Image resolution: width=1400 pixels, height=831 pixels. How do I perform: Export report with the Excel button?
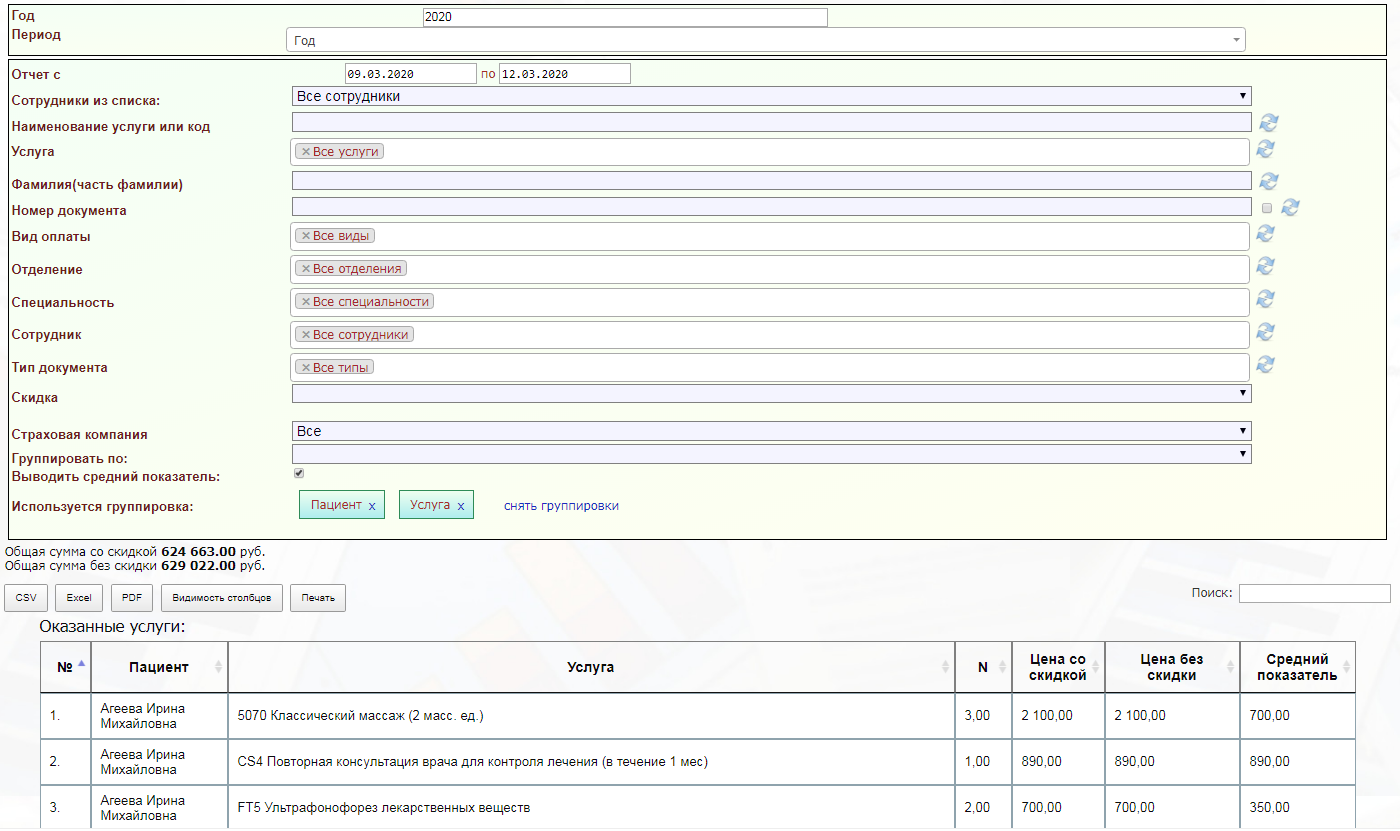tap(79, 598)
